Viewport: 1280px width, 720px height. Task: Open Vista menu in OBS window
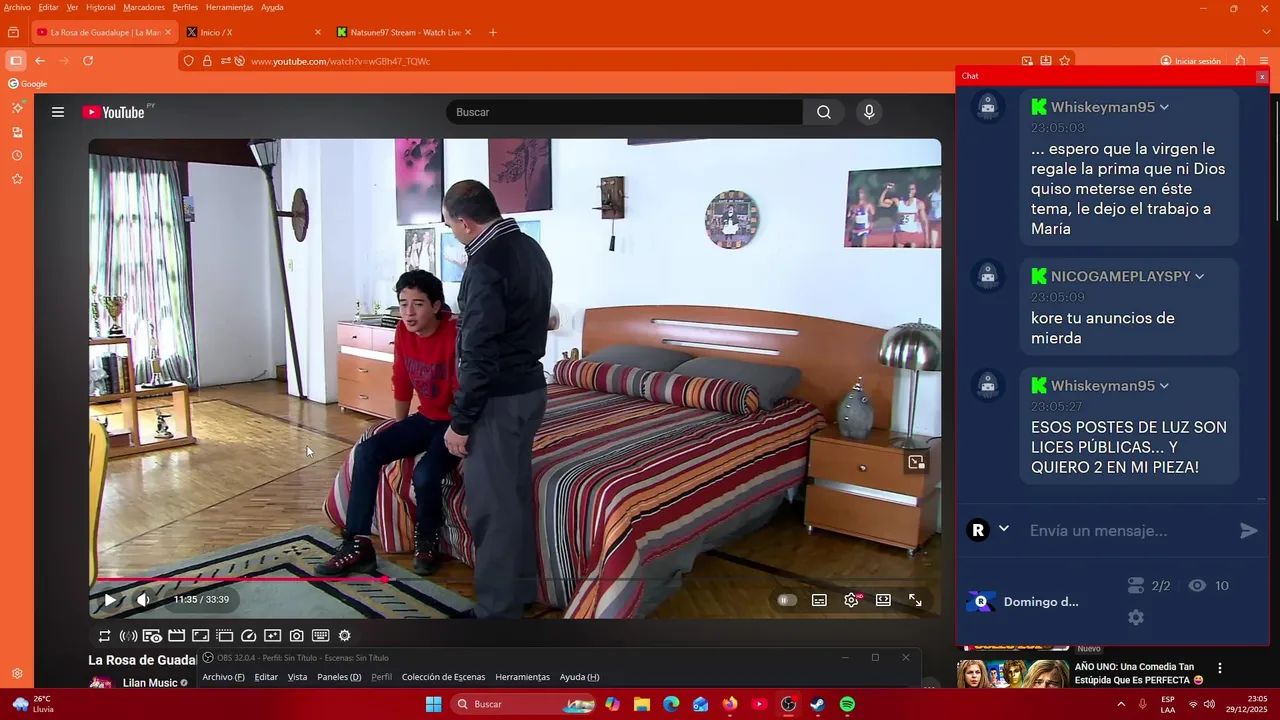pyautogui.click(x=297, y=677)
